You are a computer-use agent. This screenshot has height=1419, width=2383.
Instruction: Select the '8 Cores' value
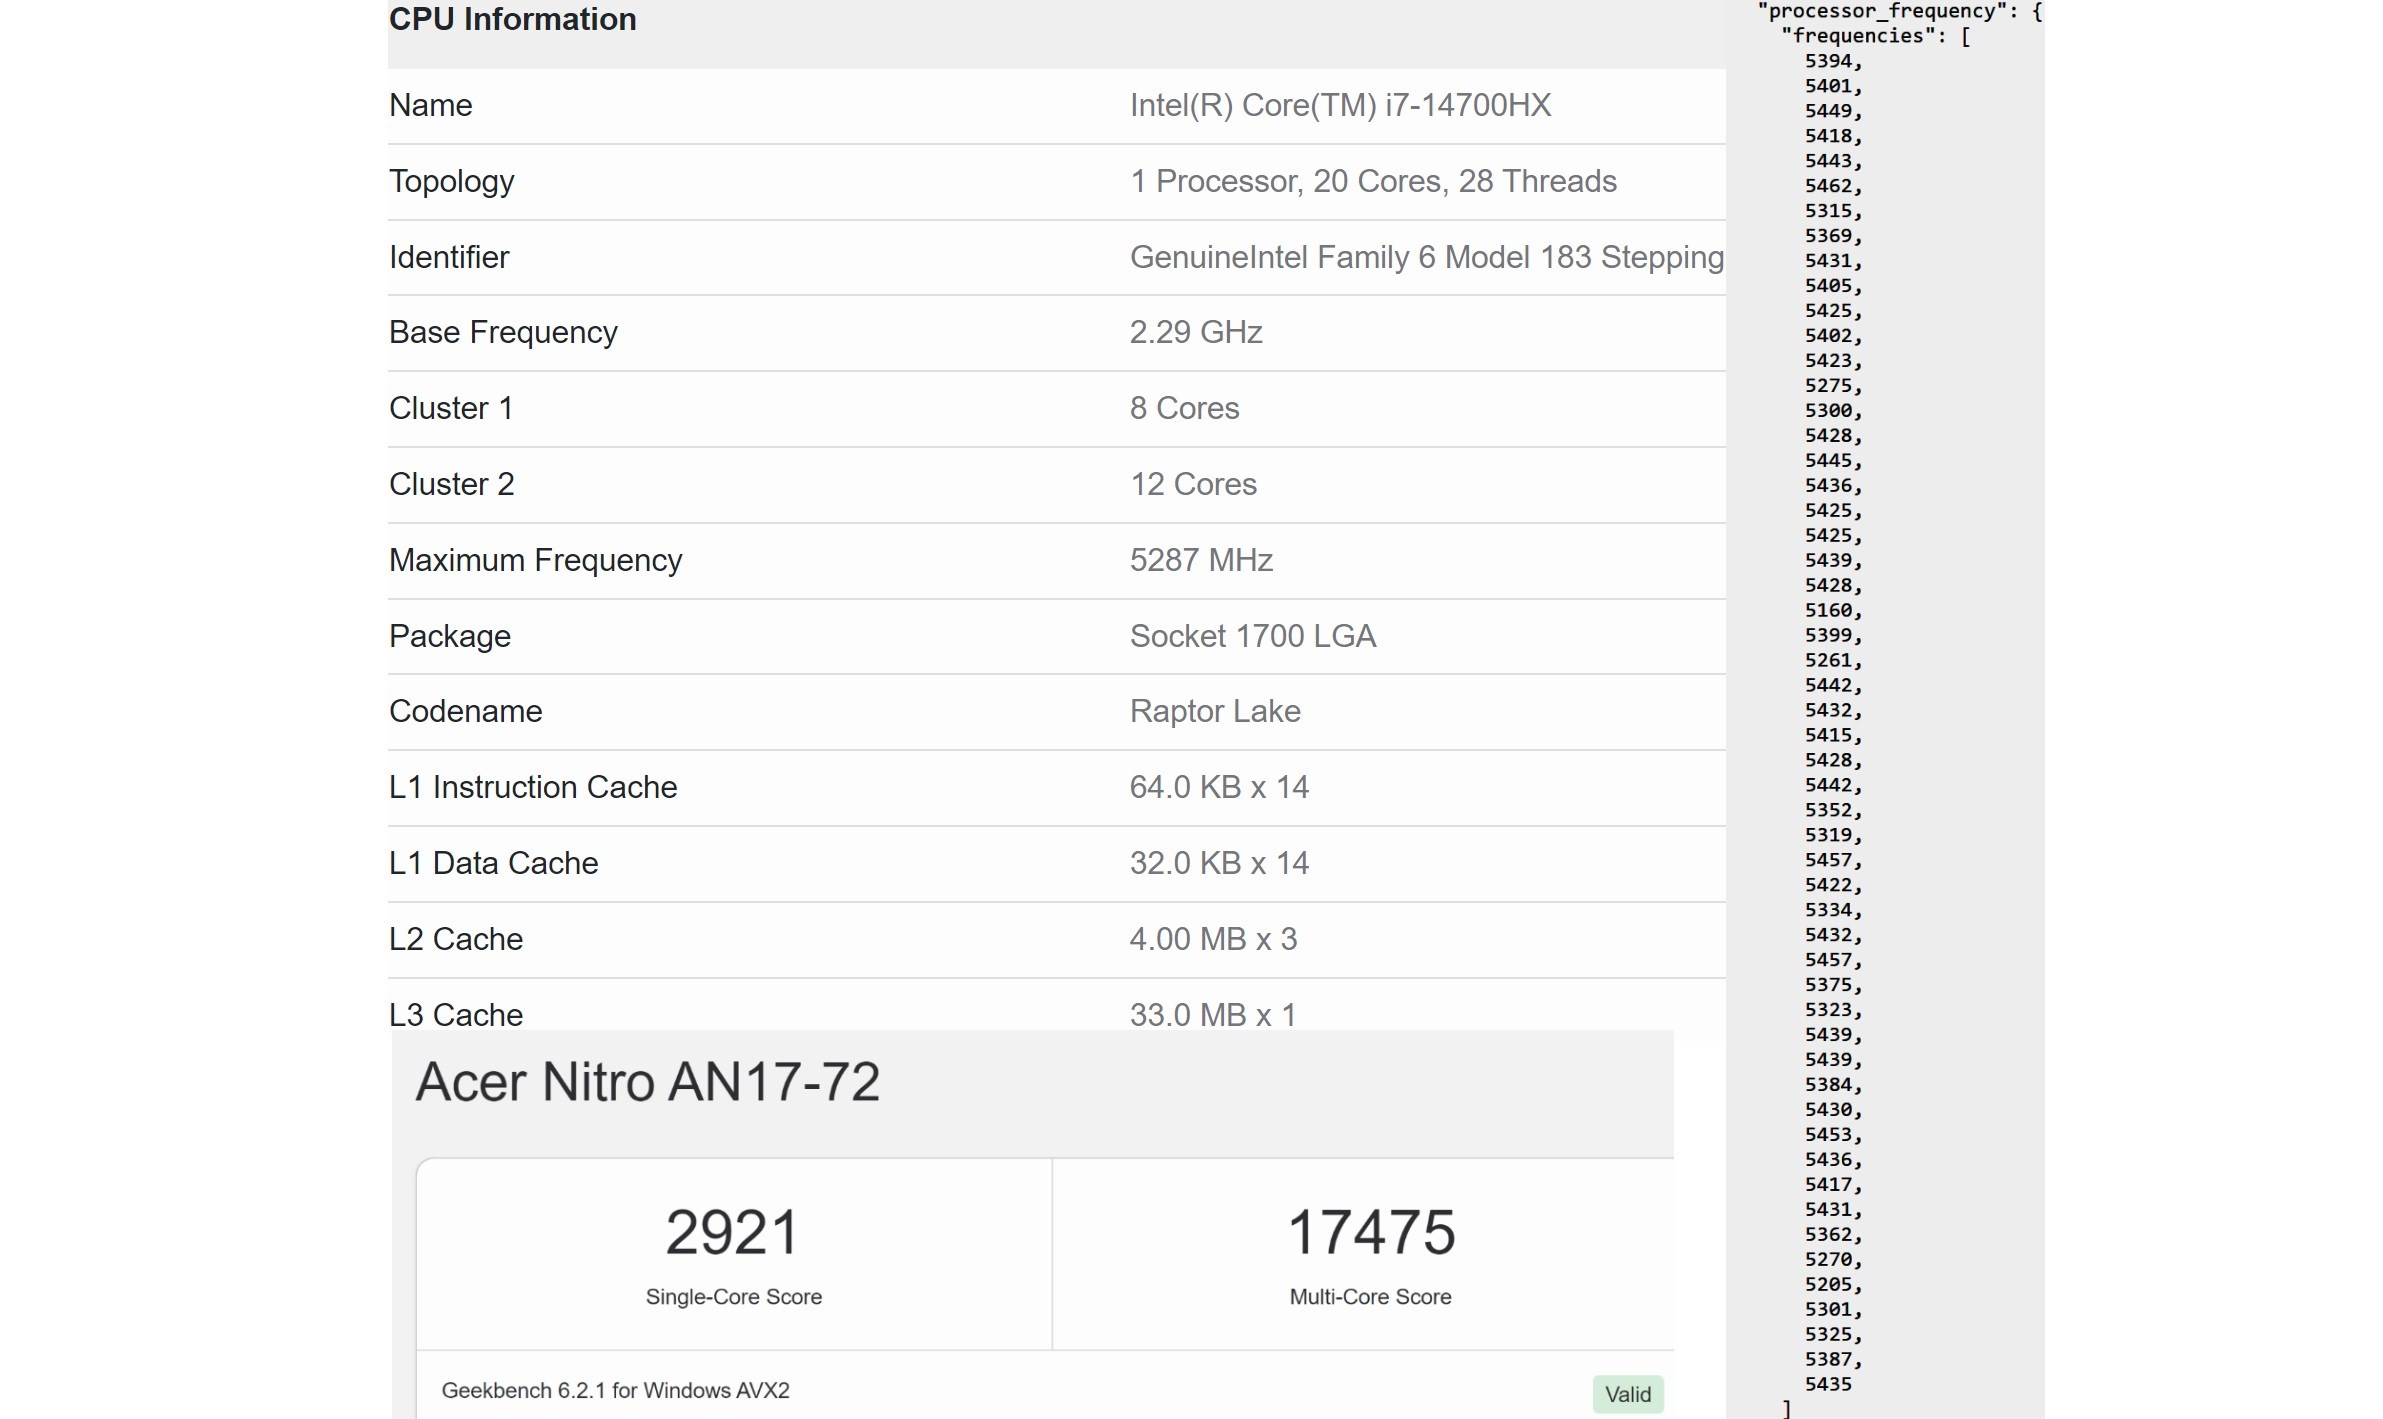click(x=1184, y=408)
